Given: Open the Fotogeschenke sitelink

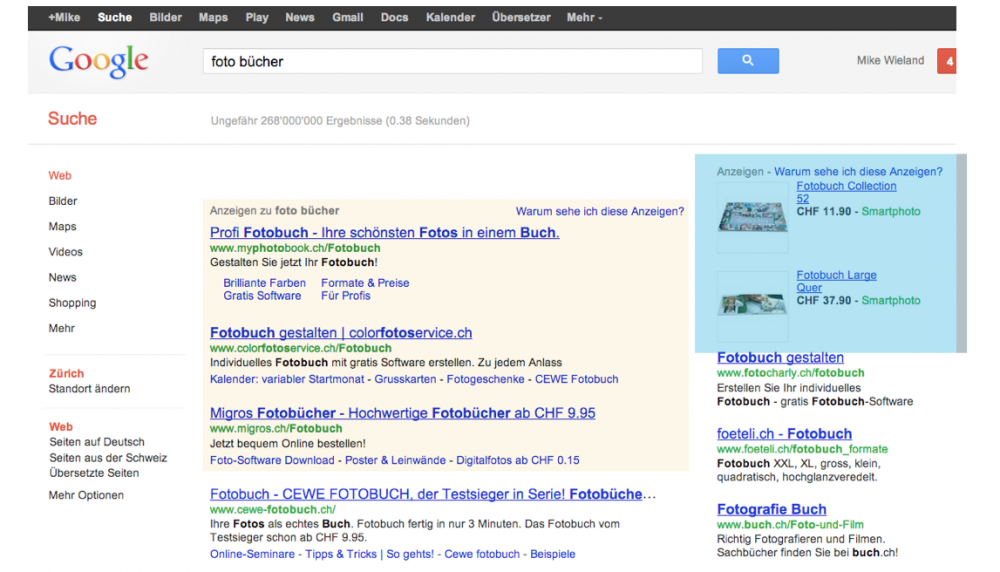Looking at the screenshot, I should (485, 379).
